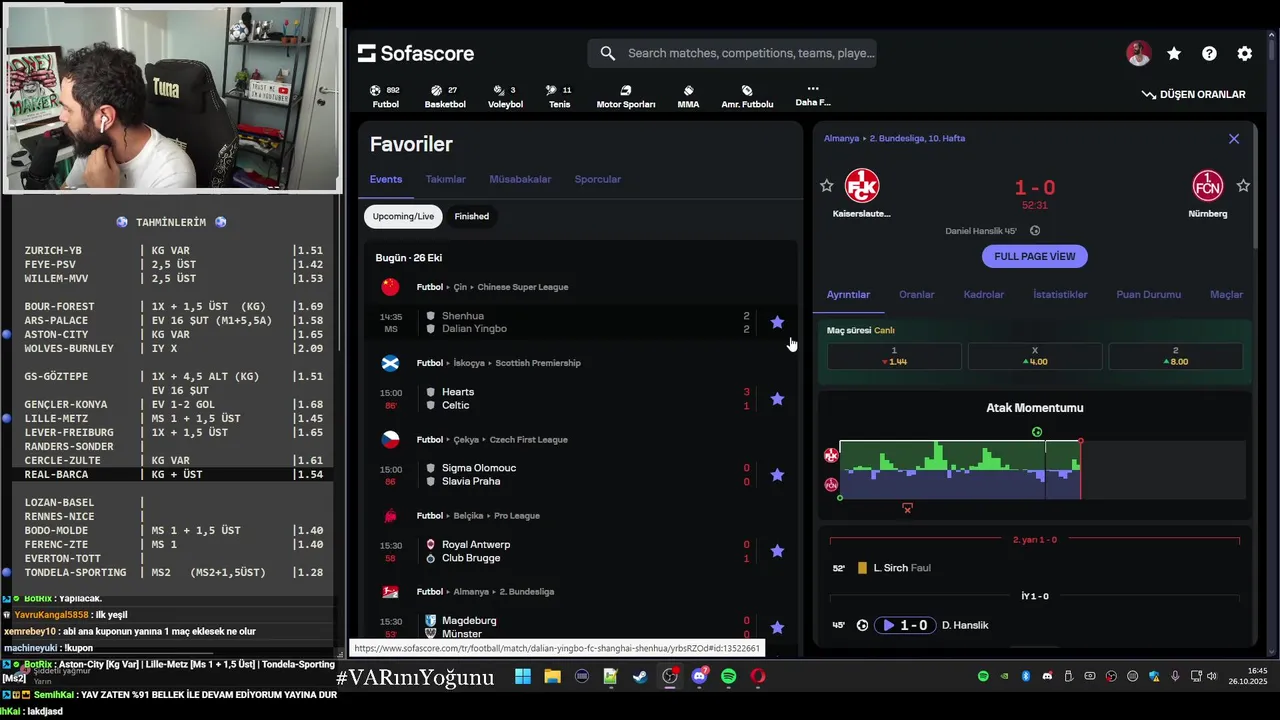The height and width of the screenshot is (720, 1280).
Task: Focus the Search matches input field
Action: [x=732, y=53]
